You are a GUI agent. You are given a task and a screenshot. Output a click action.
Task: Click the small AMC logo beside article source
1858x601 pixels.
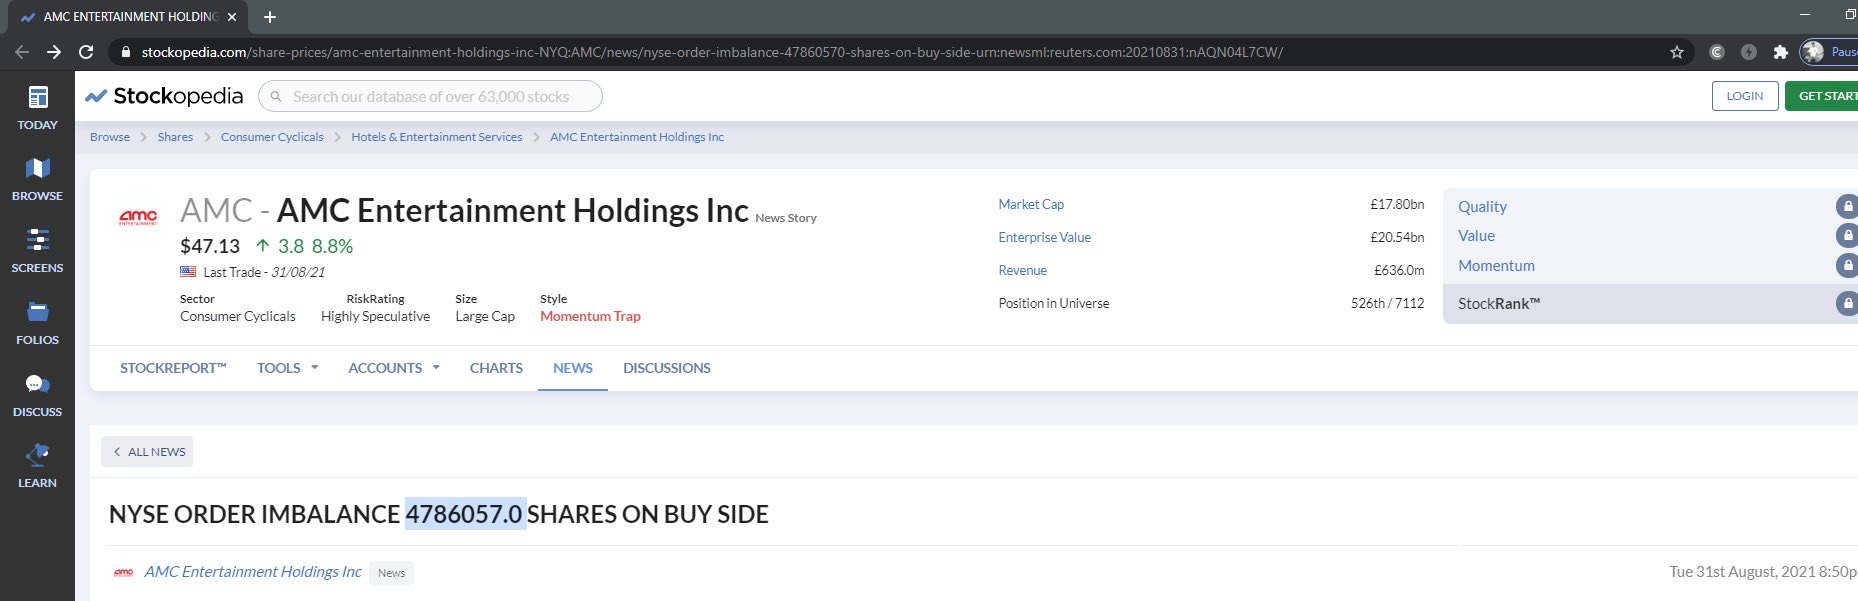(x=124, y=572)
